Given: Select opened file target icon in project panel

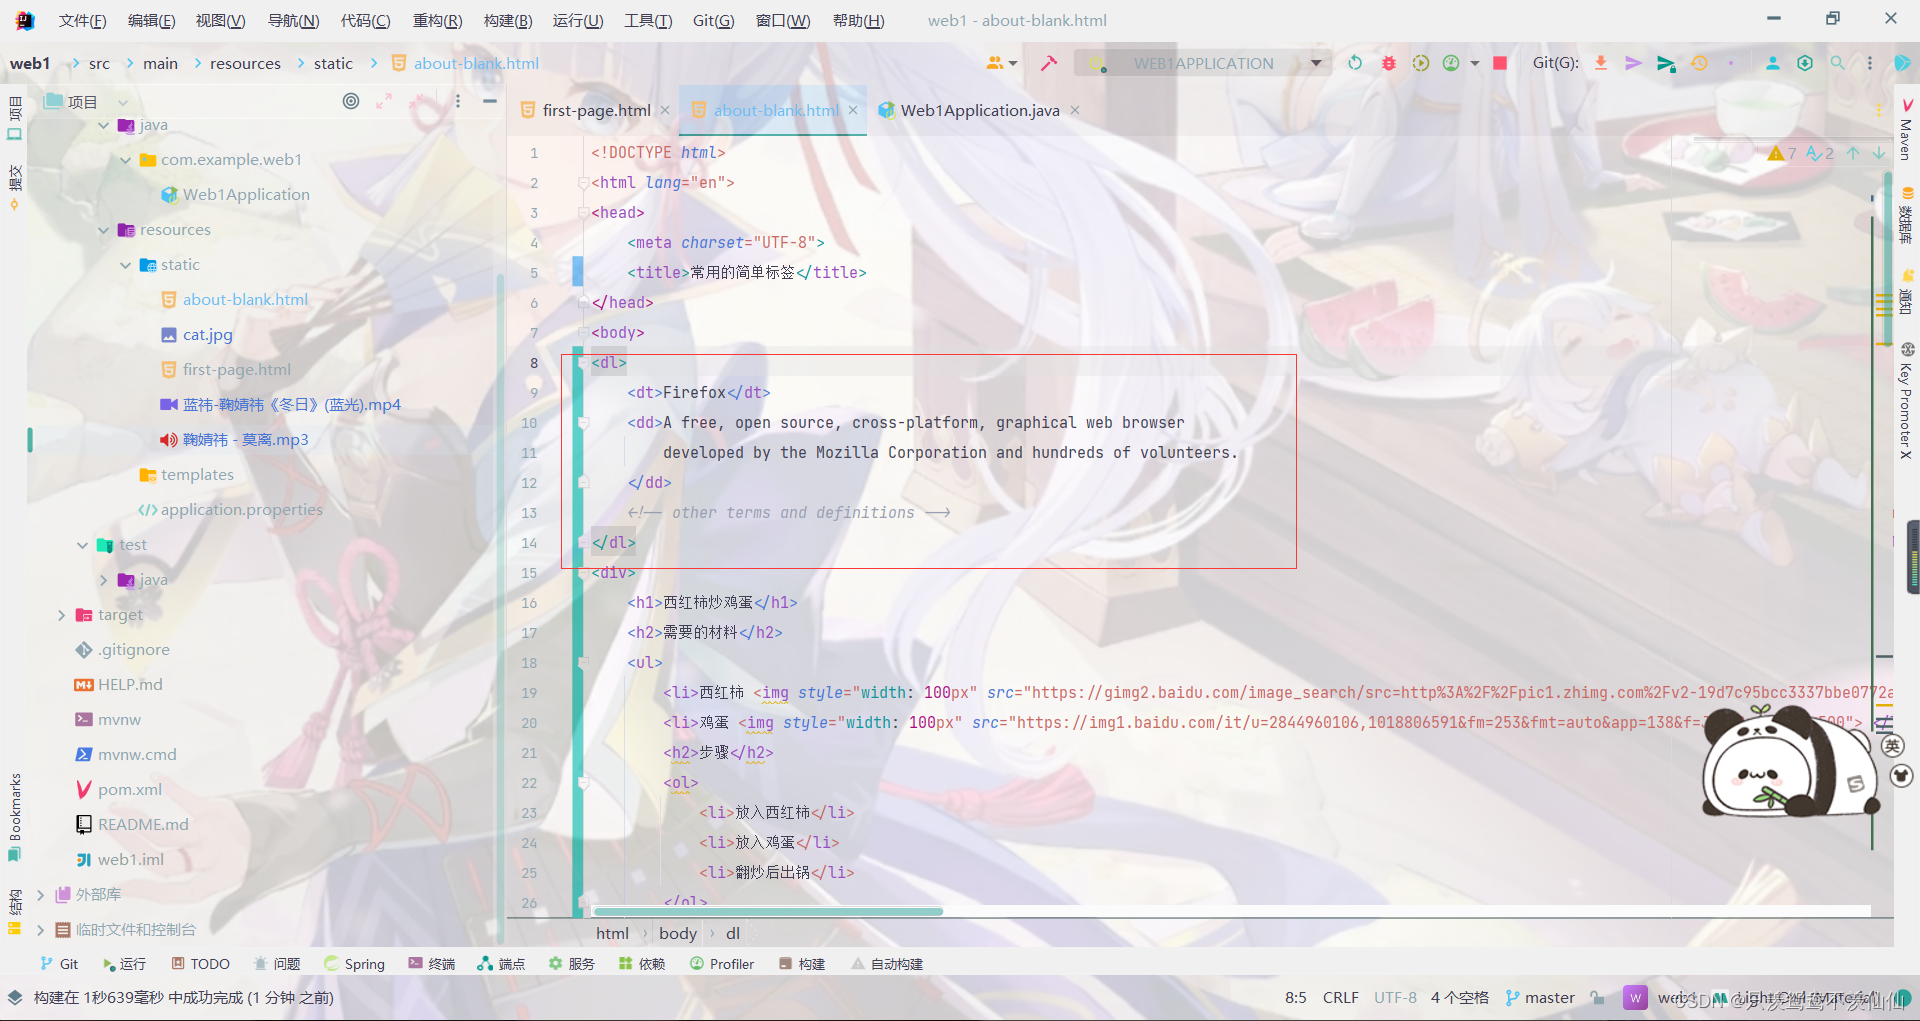Looking at the screenshot, I should pos(351,101).
